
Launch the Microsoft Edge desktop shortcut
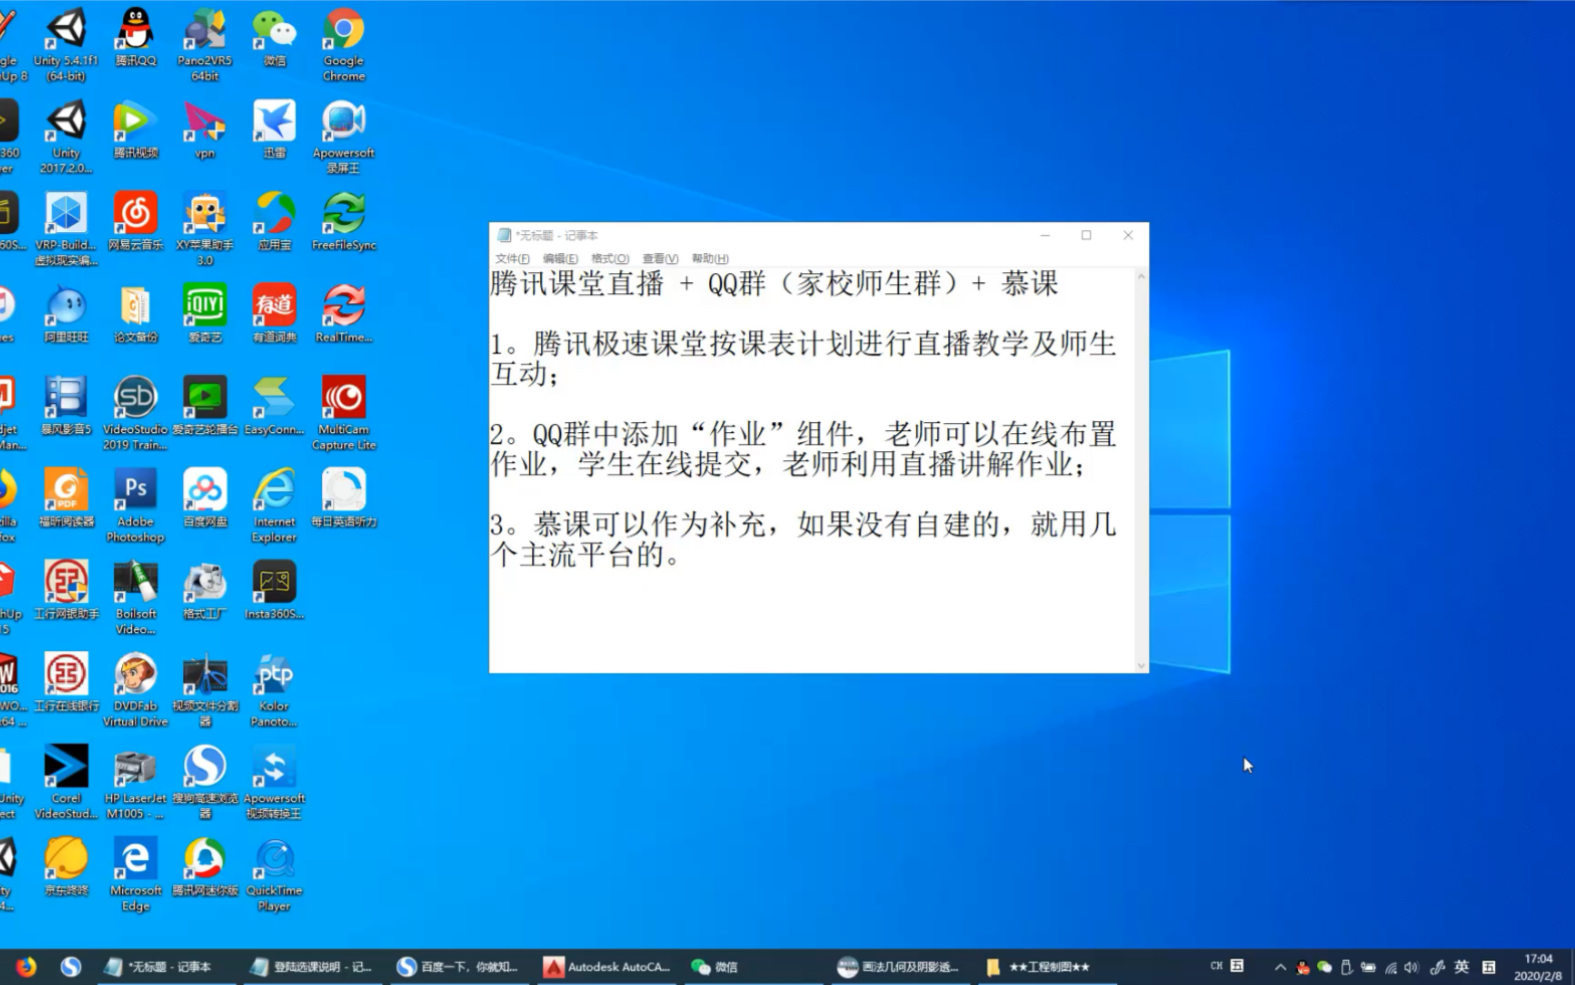pyautogui.click(x=135, y=875)
